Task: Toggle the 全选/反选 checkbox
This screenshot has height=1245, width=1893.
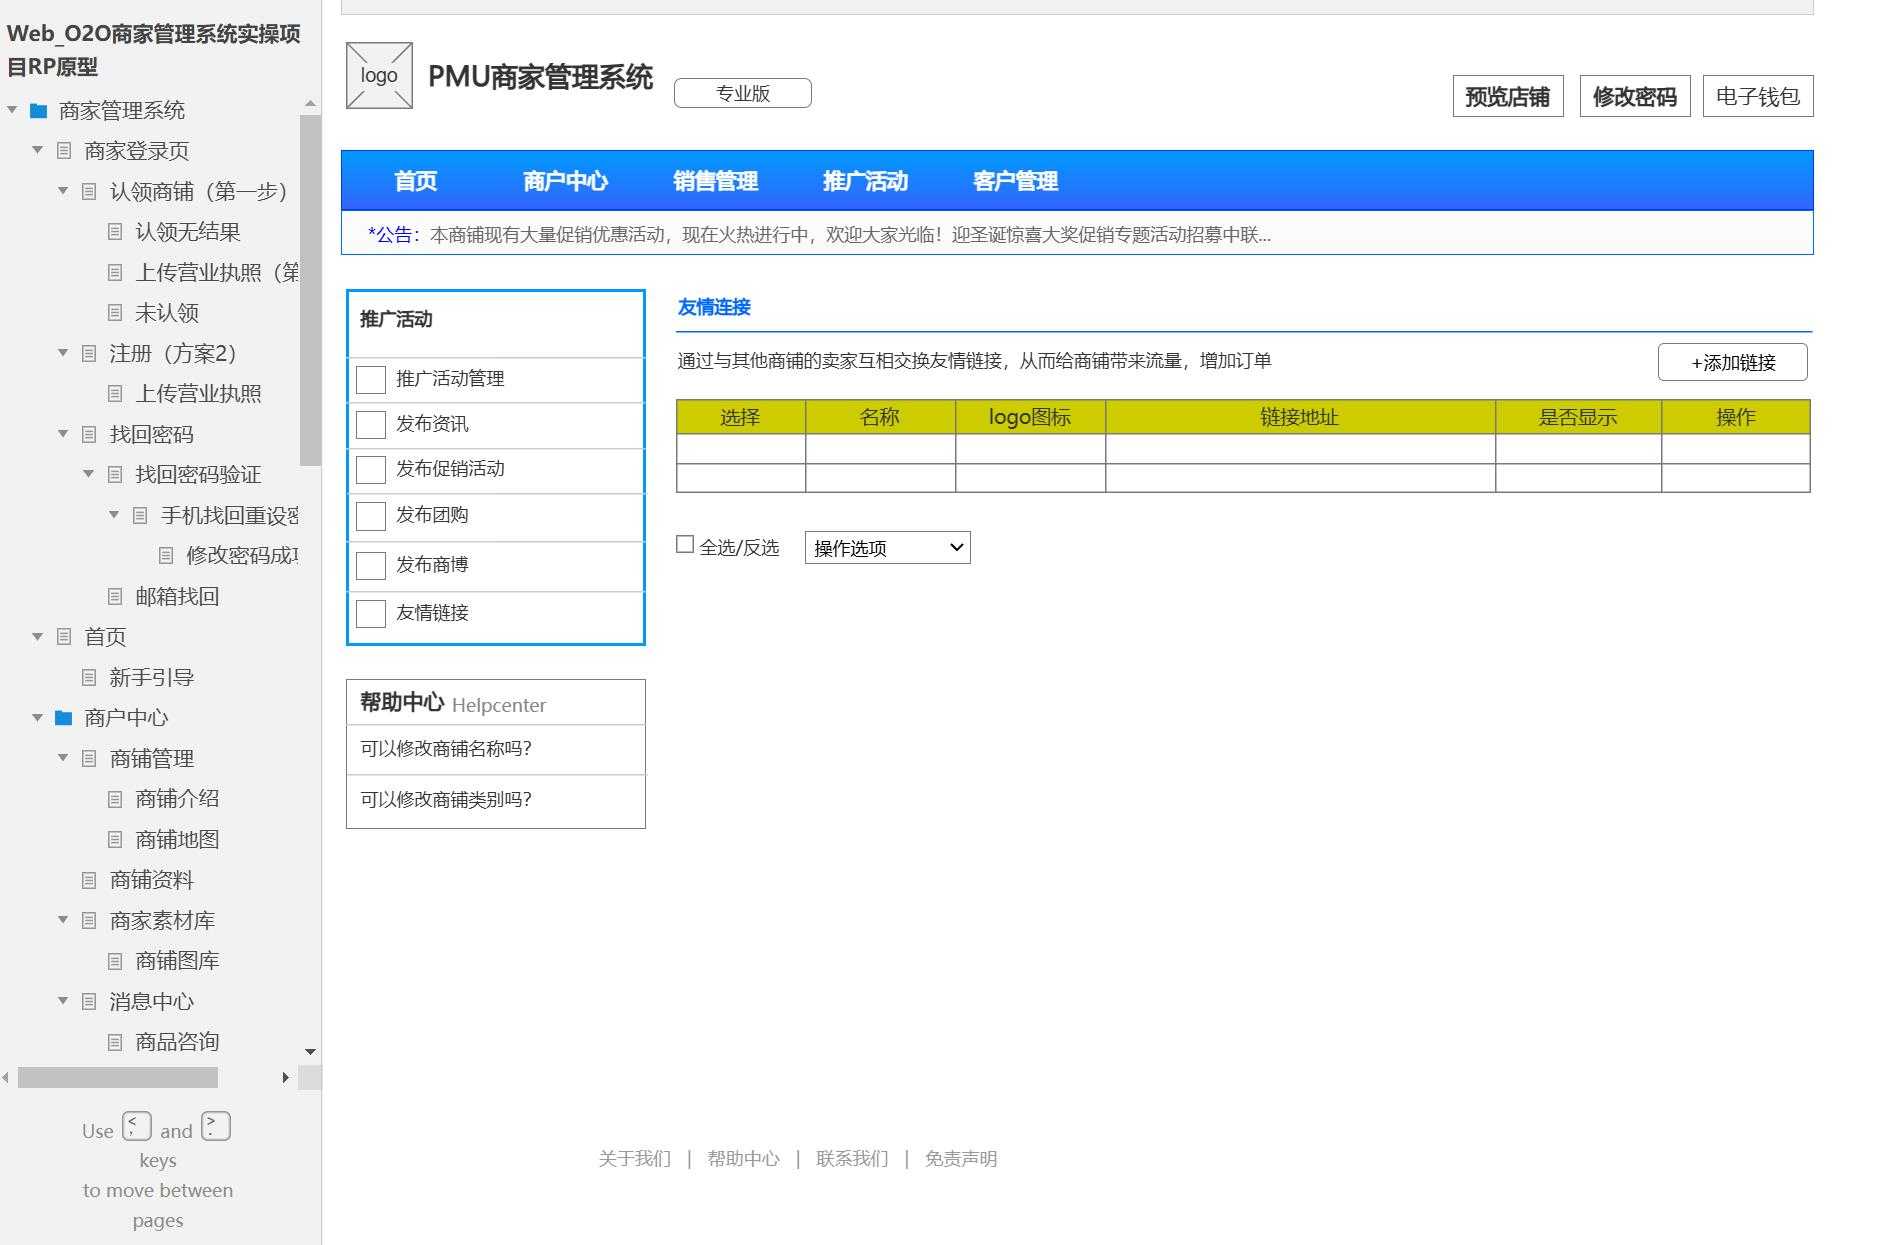Action: (x=685, y=545)
